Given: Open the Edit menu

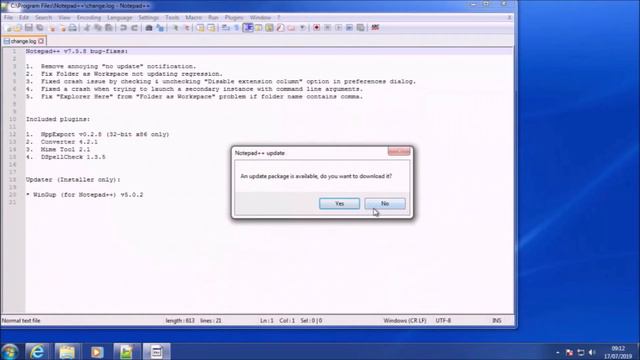Looking at the screenshot, I should 24,18.
